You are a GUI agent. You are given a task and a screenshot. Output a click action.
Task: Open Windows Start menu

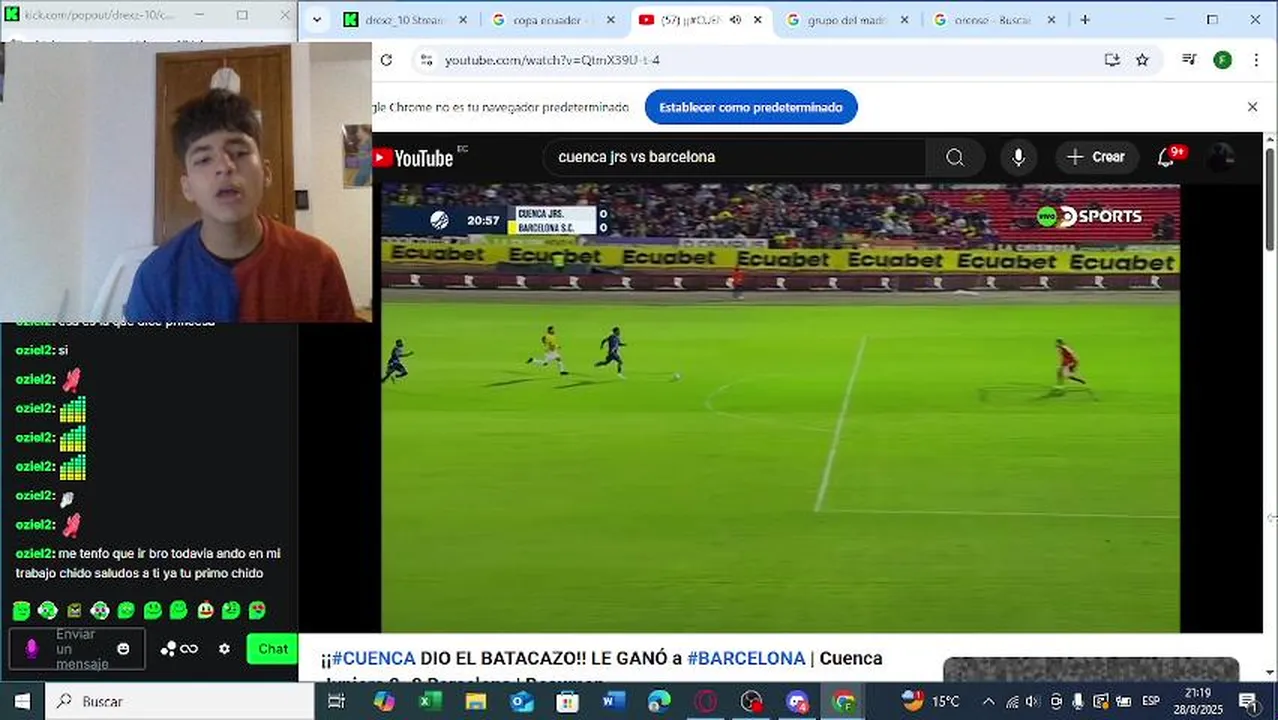click(22, 701)
